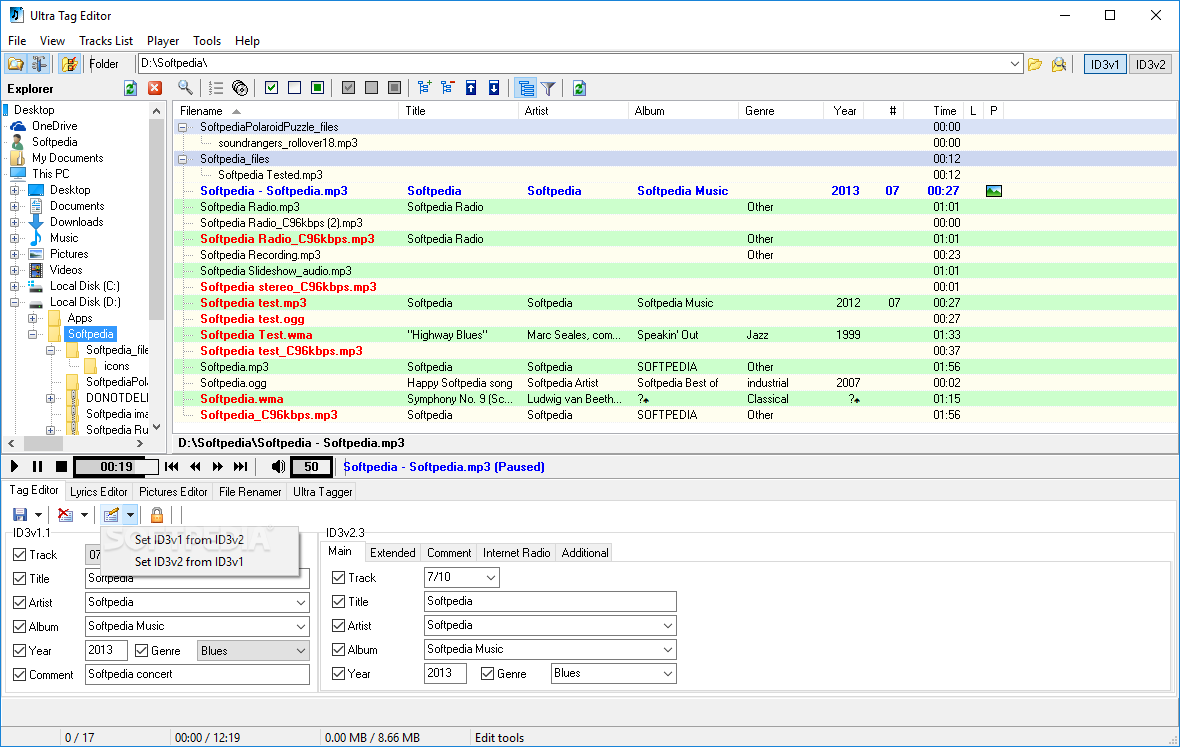
Task: Expand all tree nodes with plus icon
Action: (424, 88)
